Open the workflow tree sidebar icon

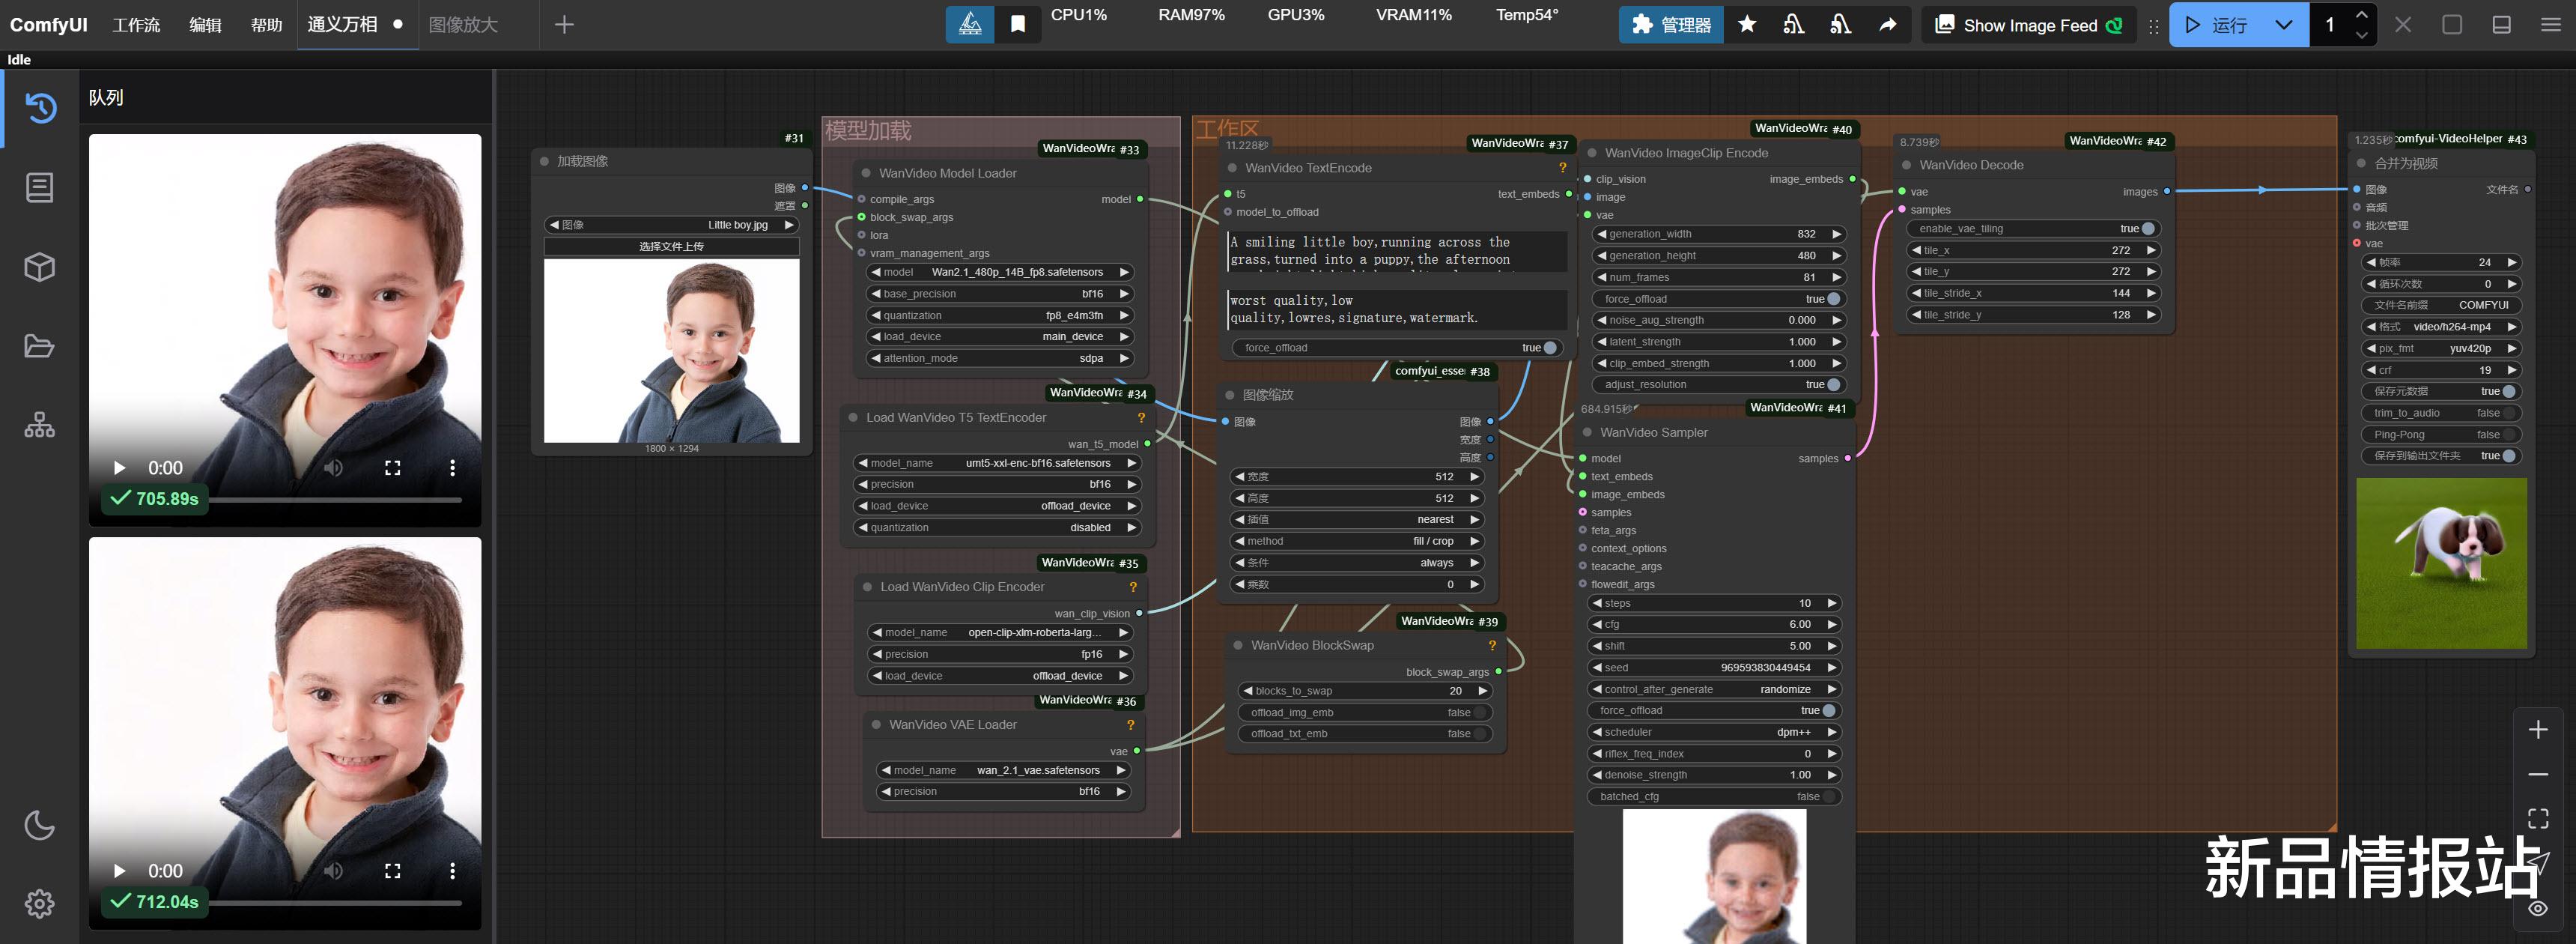[x=40, y=426]
